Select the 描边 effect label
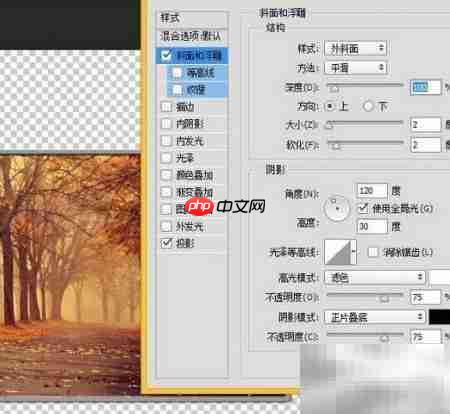This screenshot has height=414, width=450. click(x=185, y=107)
